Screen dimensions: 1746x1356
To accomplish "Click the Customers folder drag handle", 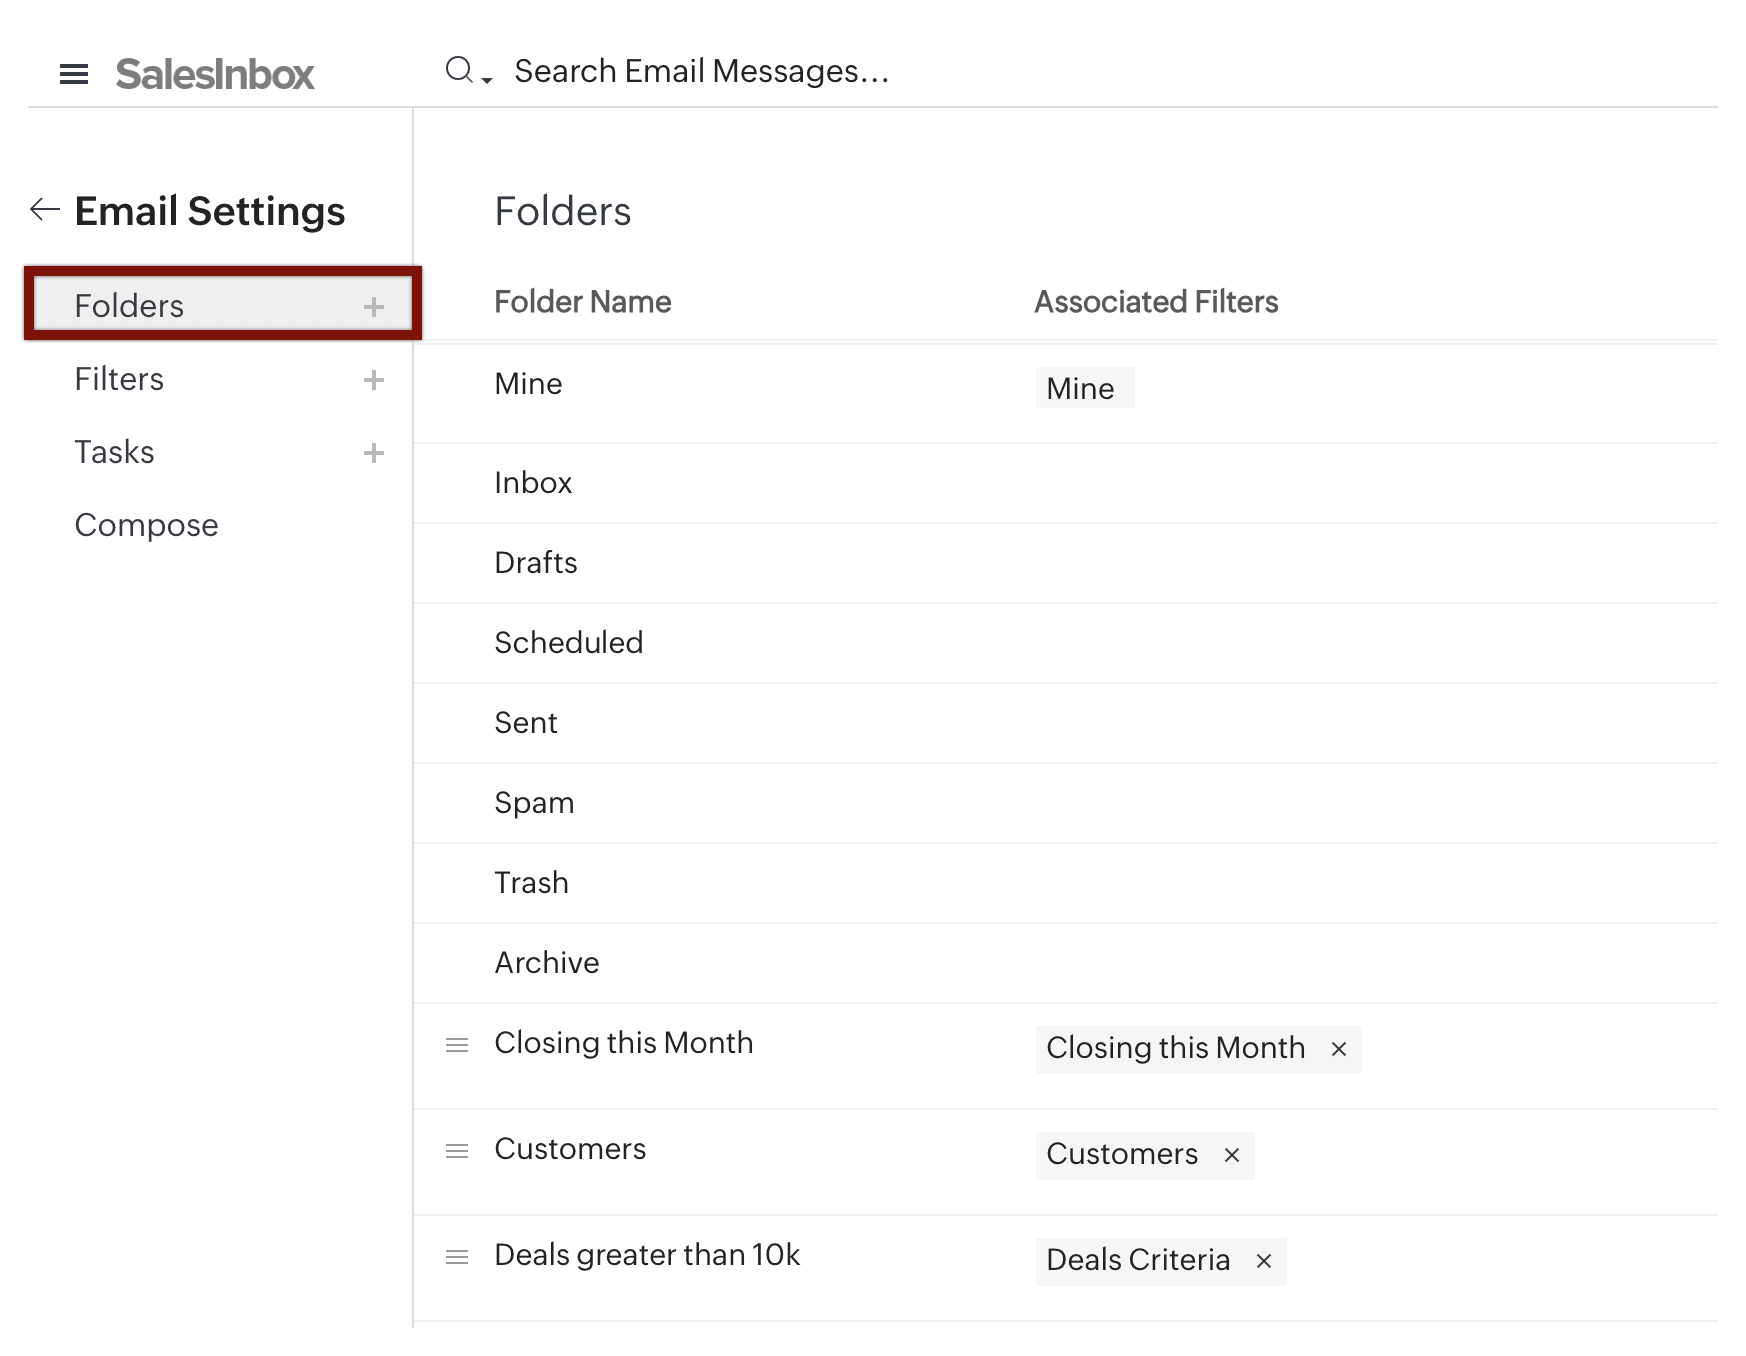I will [457, 1151].
